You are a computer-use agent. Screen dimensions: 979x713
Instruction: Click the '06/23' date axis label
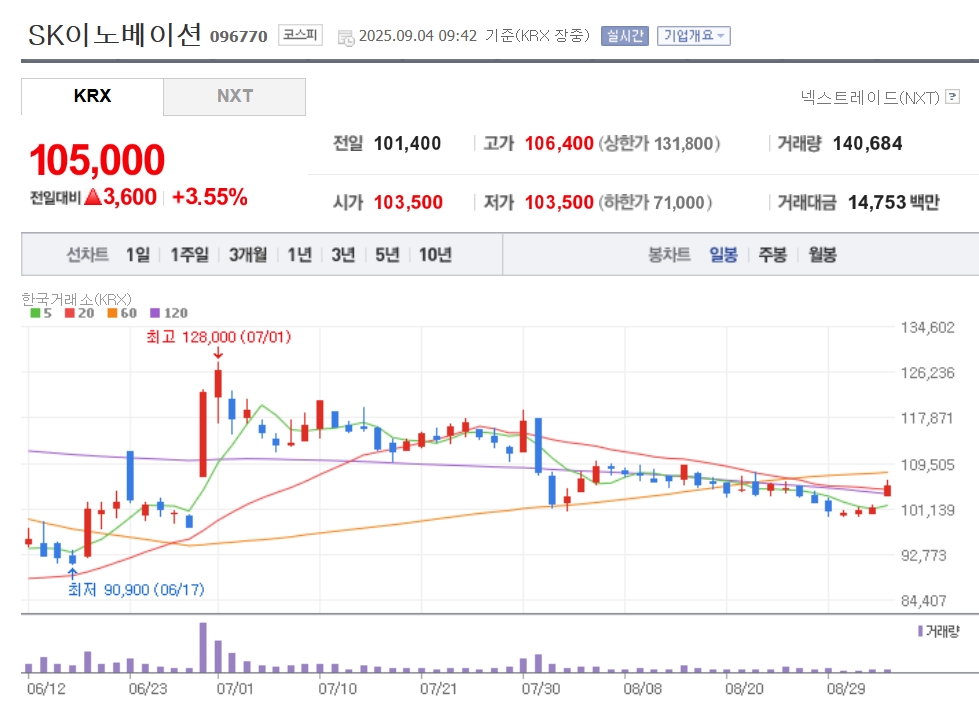click(148, 689)
